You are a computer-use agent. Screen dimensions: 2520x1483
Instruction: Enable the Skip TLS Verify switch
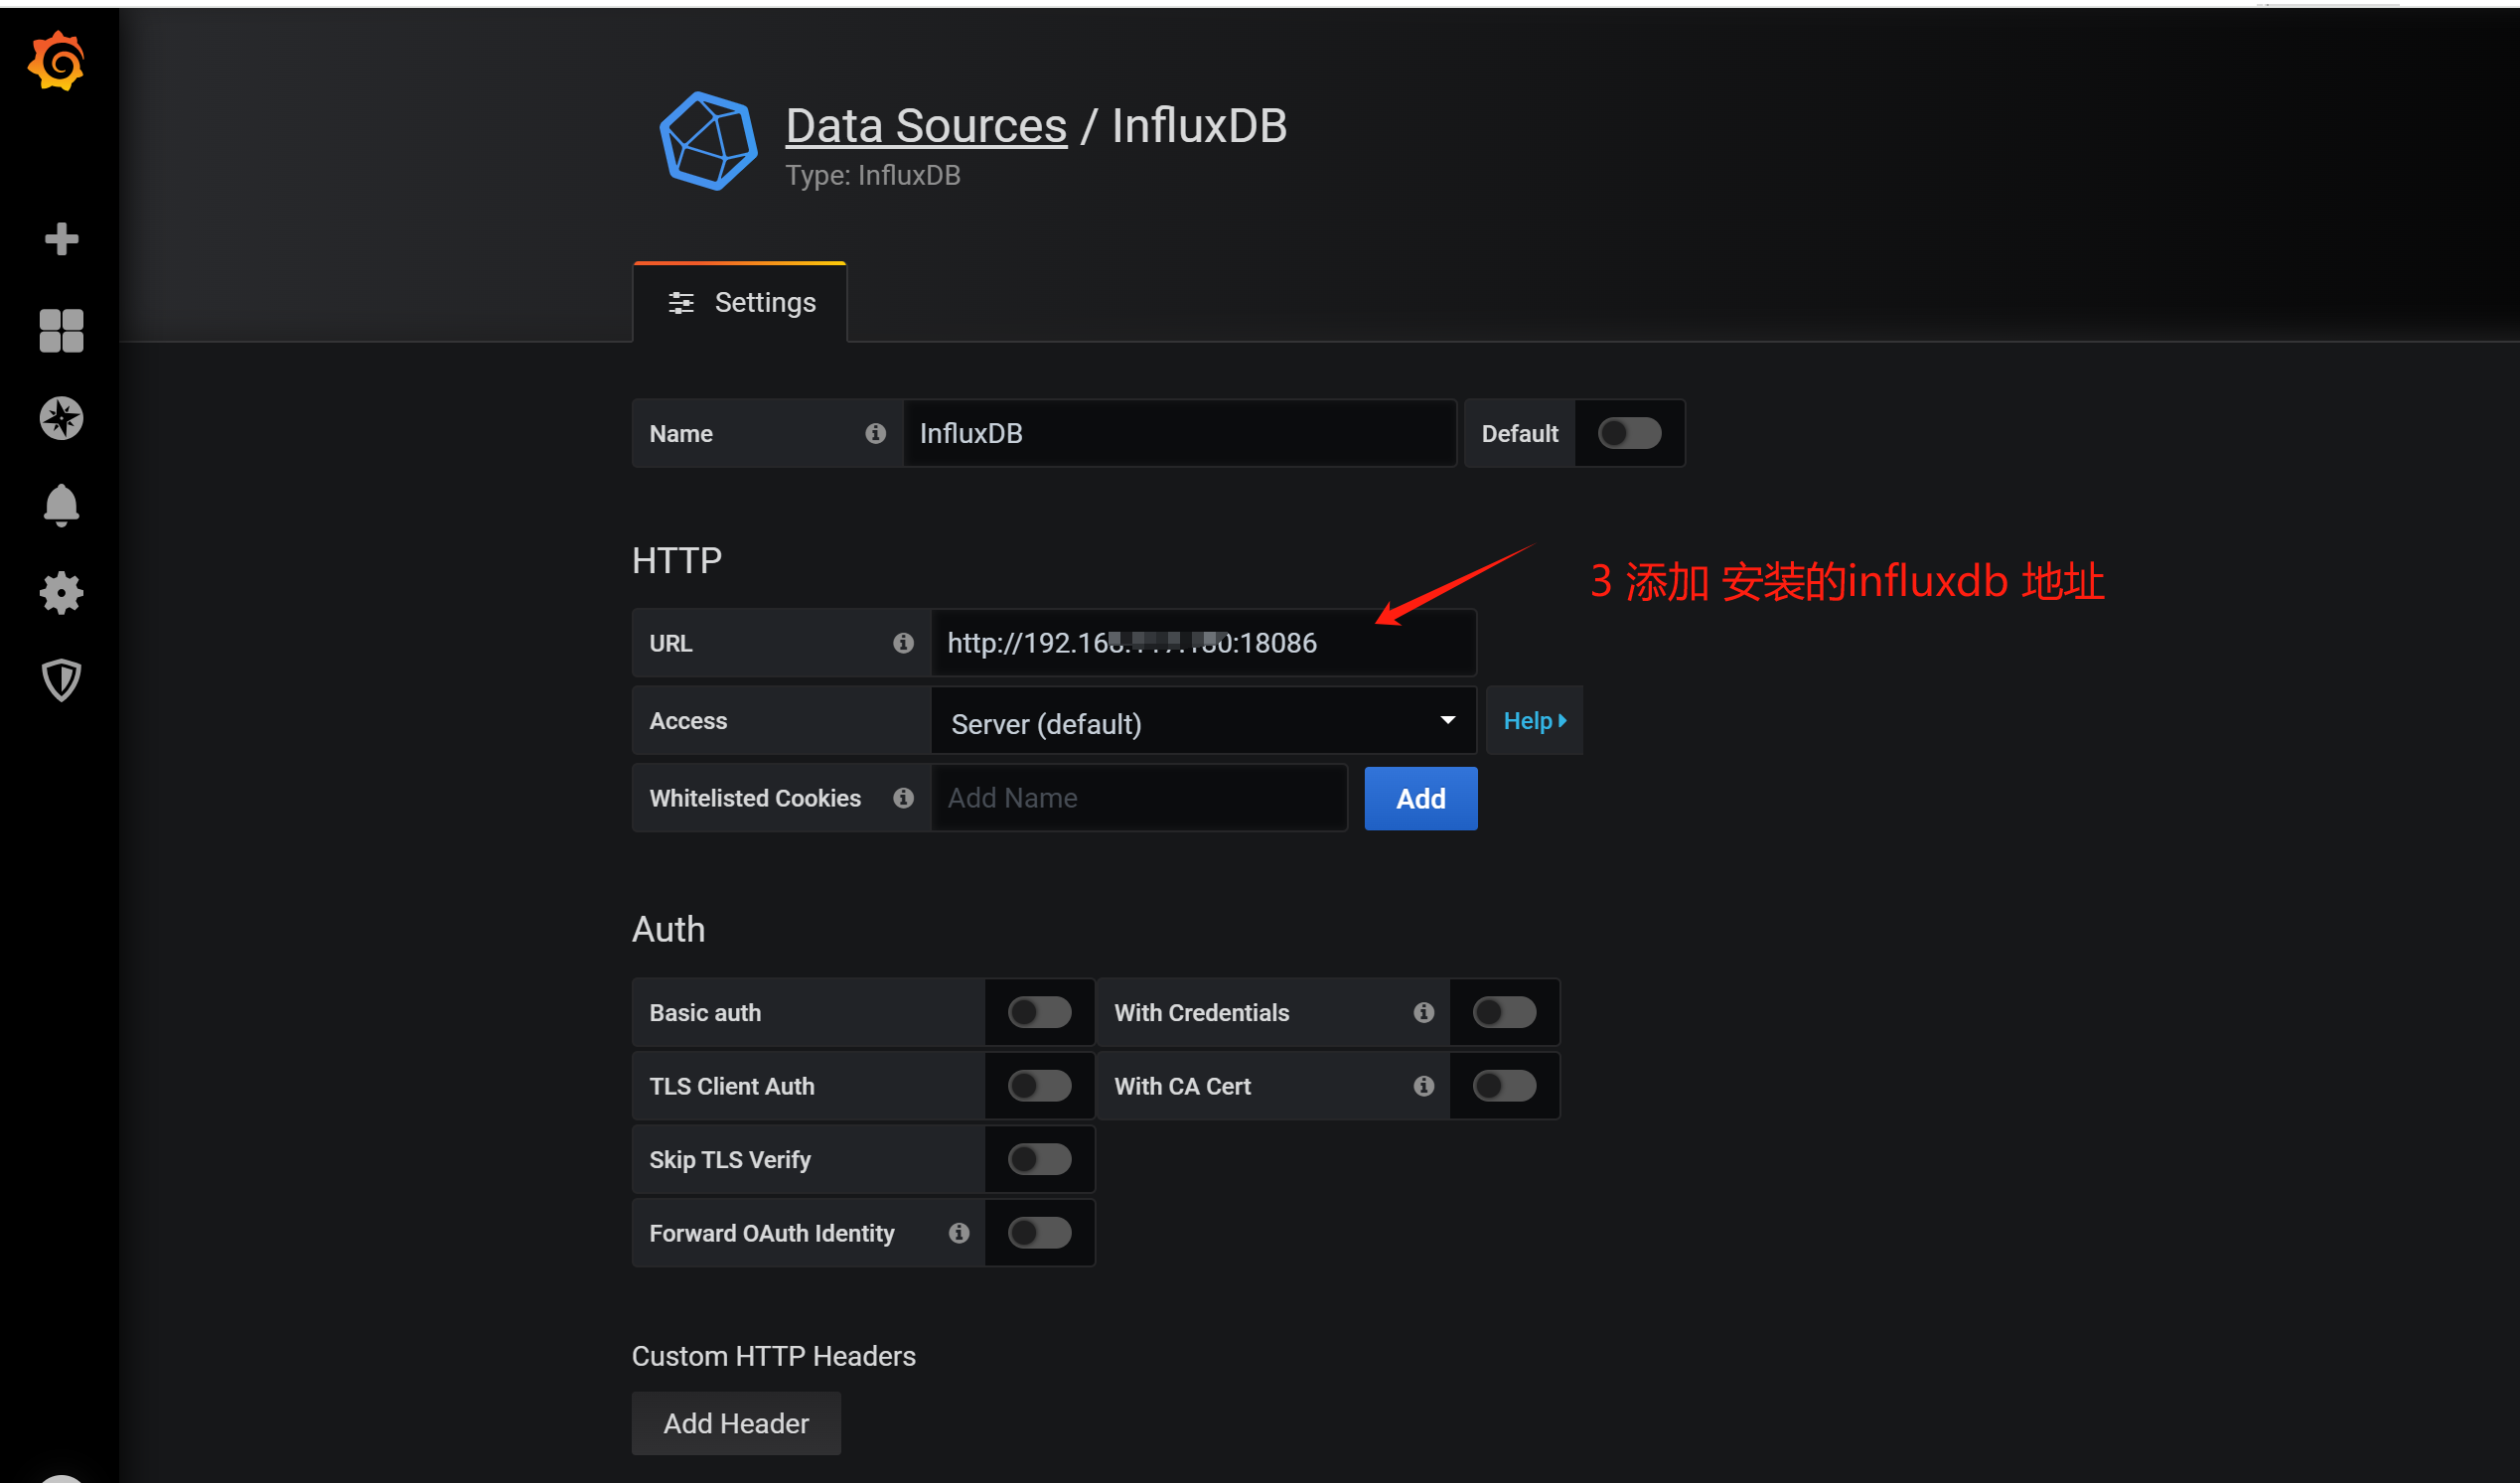(x=1039, y=1159)
